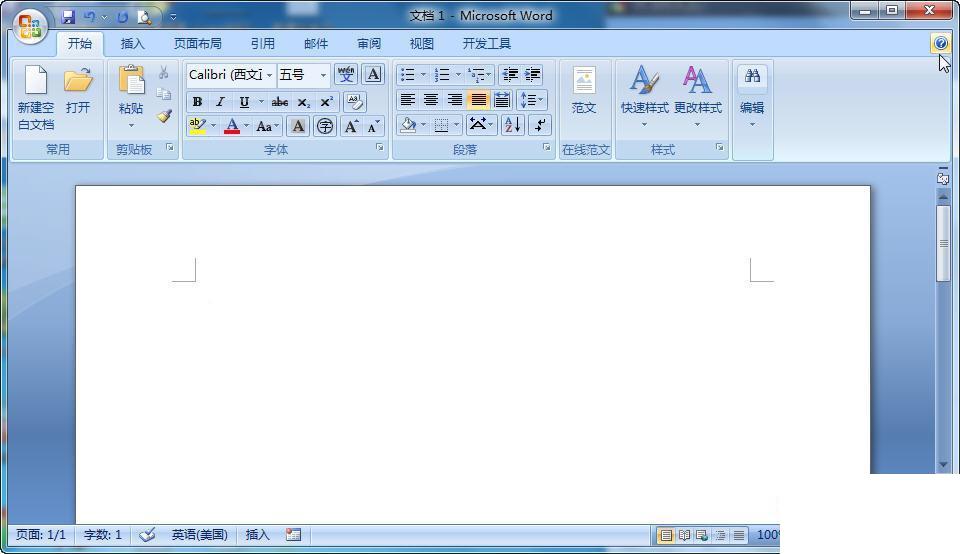Open bullet list style dropdown
The image size is (960, 554).
[423, 75]
